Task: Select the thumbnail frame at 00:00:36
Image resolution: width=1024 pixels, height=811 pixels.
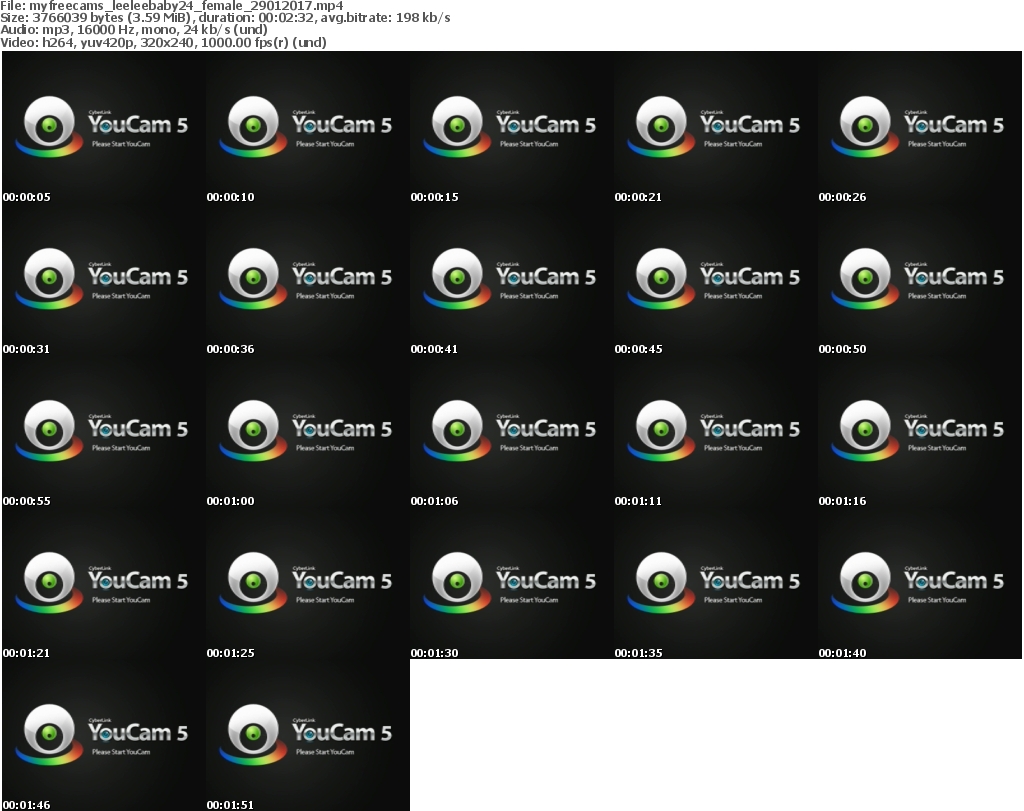Action: [x=308, y=279]
